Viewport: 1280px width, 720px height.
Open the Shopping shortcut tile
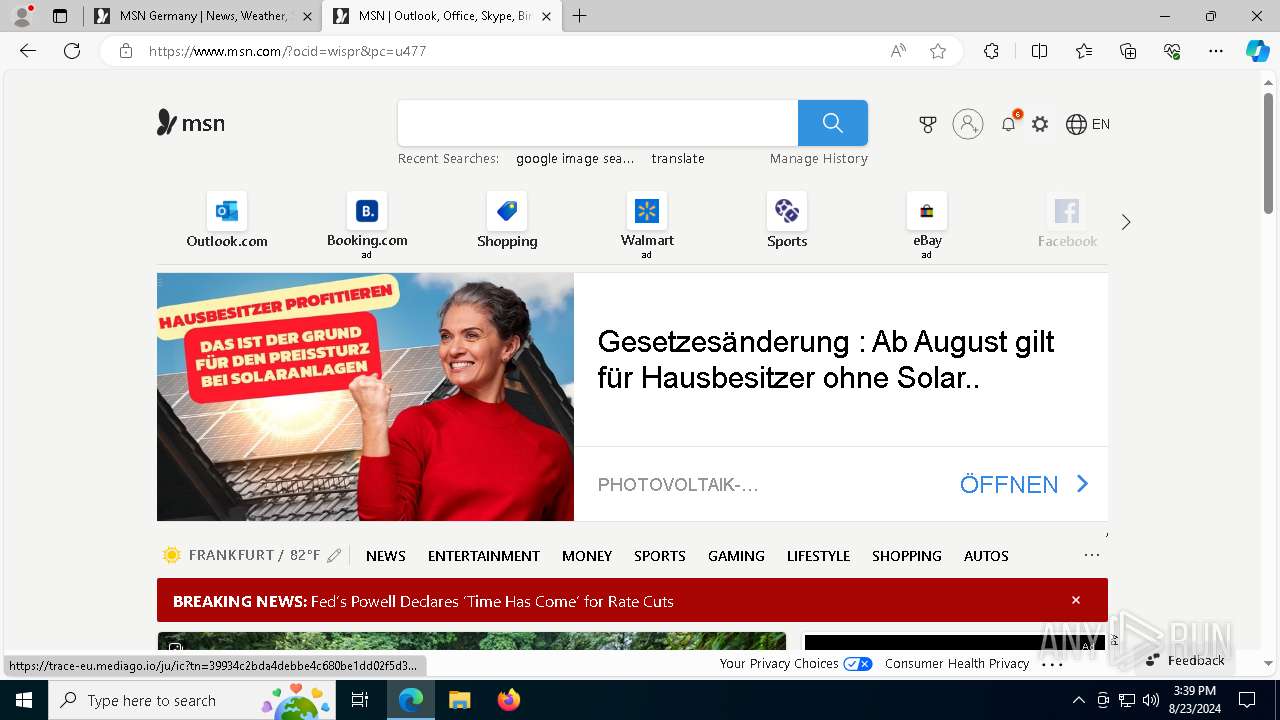click(x=507, y=221)
